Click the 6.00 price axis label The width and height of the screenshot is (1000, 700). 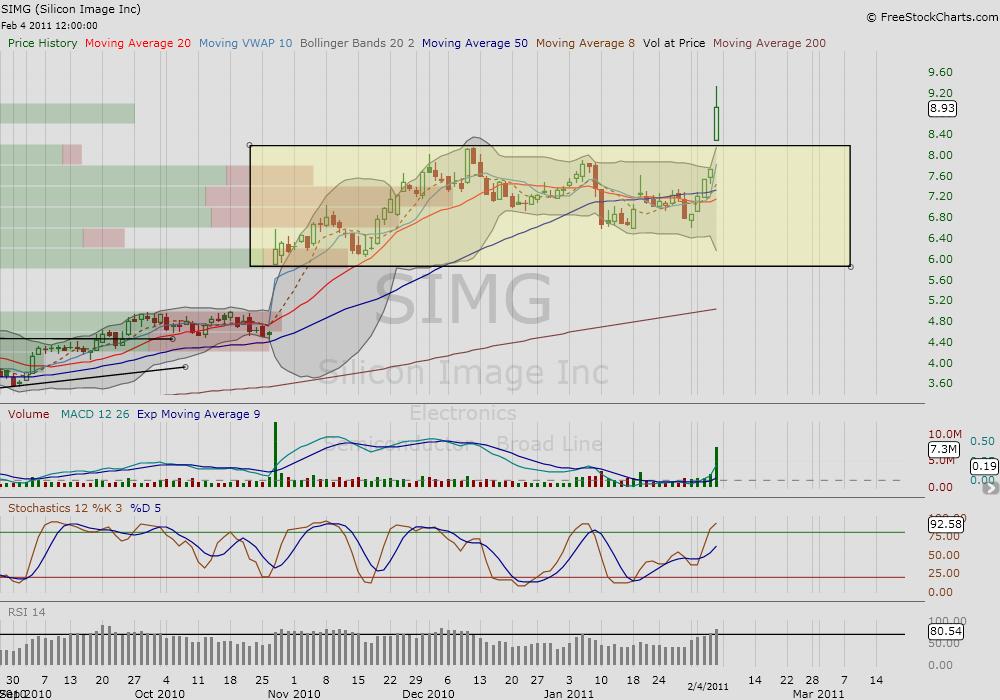point(940,259)
